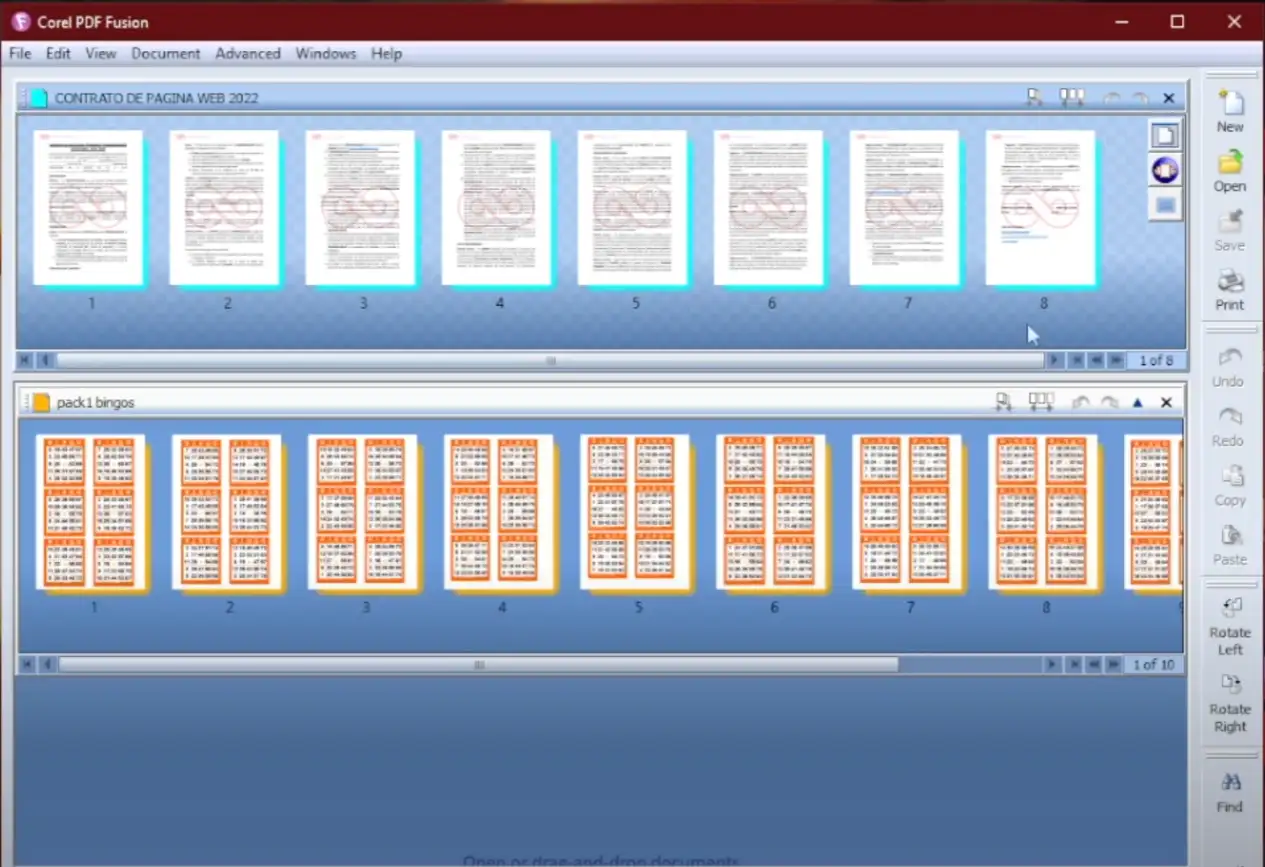Select page 3 thumbnail of pack1 bingos
The height and width of the screenshot is (867, 1265).
362,512
